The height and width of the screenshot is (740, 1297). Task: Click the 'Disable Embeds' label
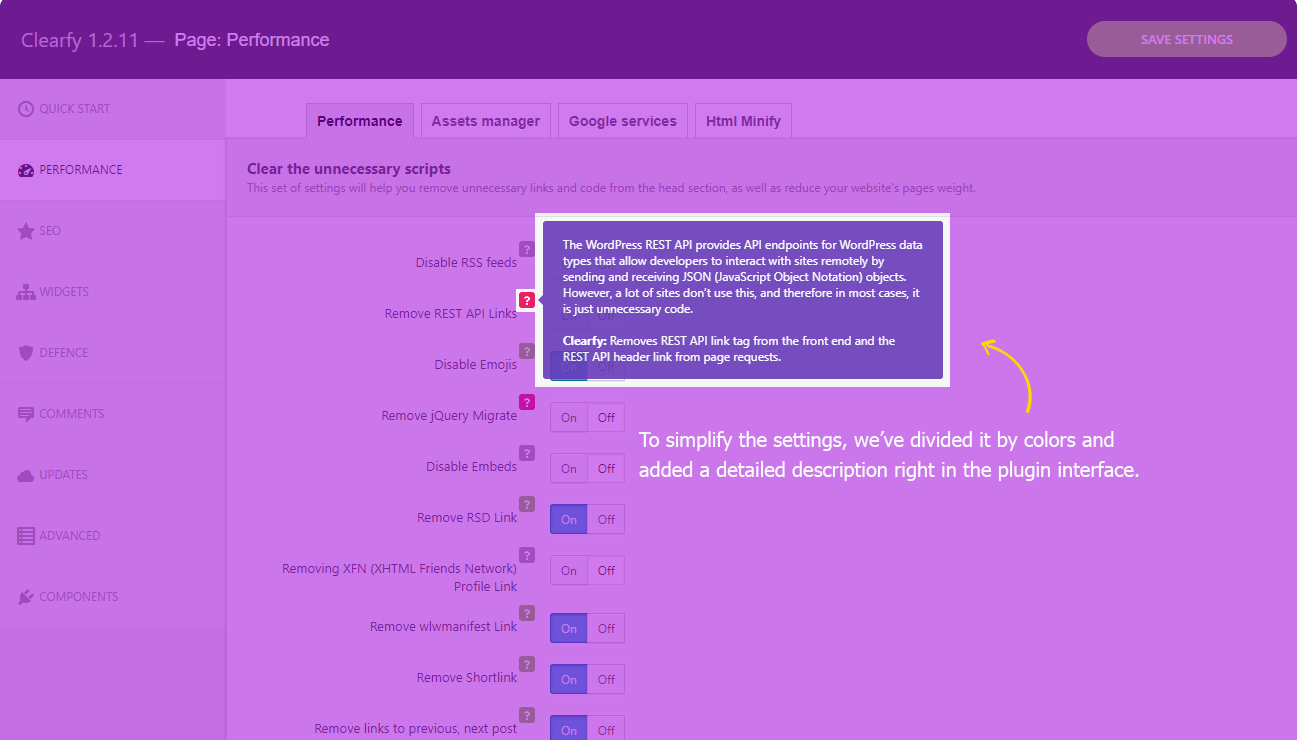pos(472,467)
